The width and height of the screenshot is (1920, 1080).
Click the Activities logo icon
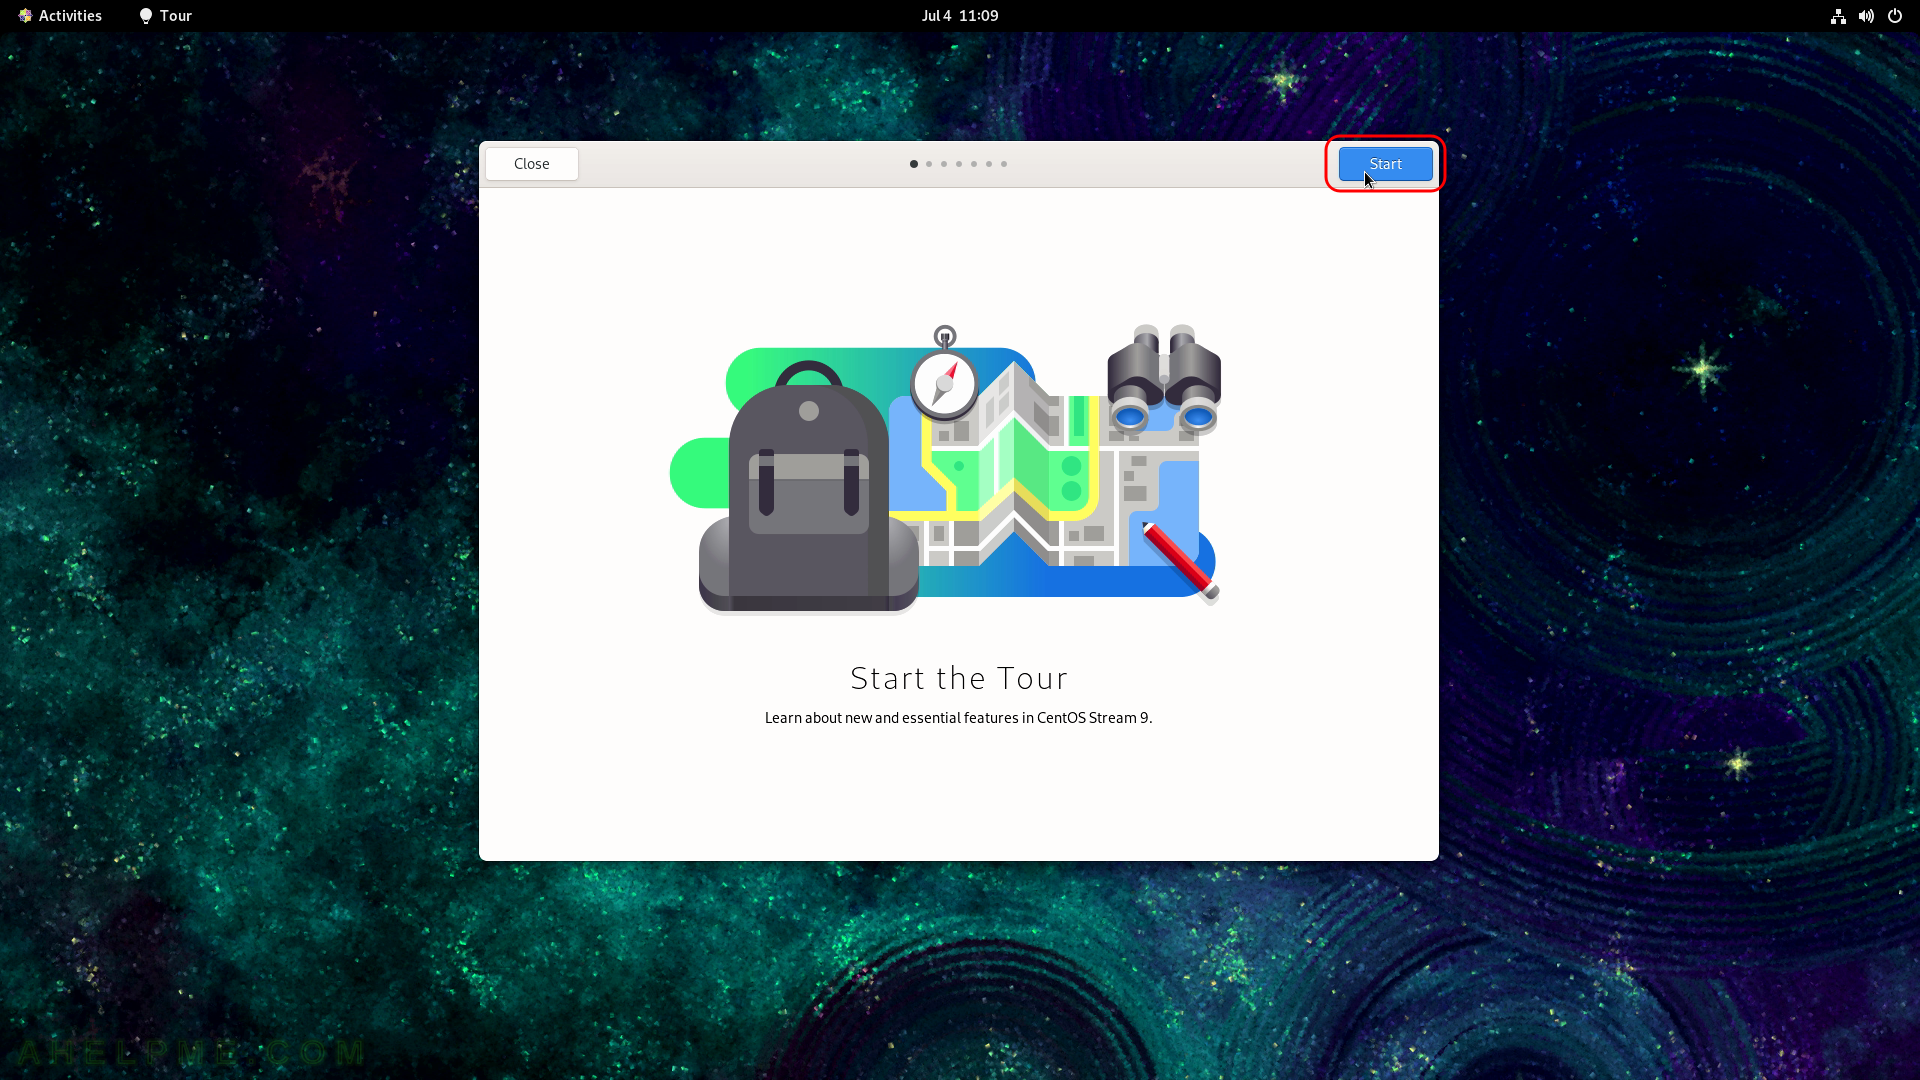tap(25, 16)
